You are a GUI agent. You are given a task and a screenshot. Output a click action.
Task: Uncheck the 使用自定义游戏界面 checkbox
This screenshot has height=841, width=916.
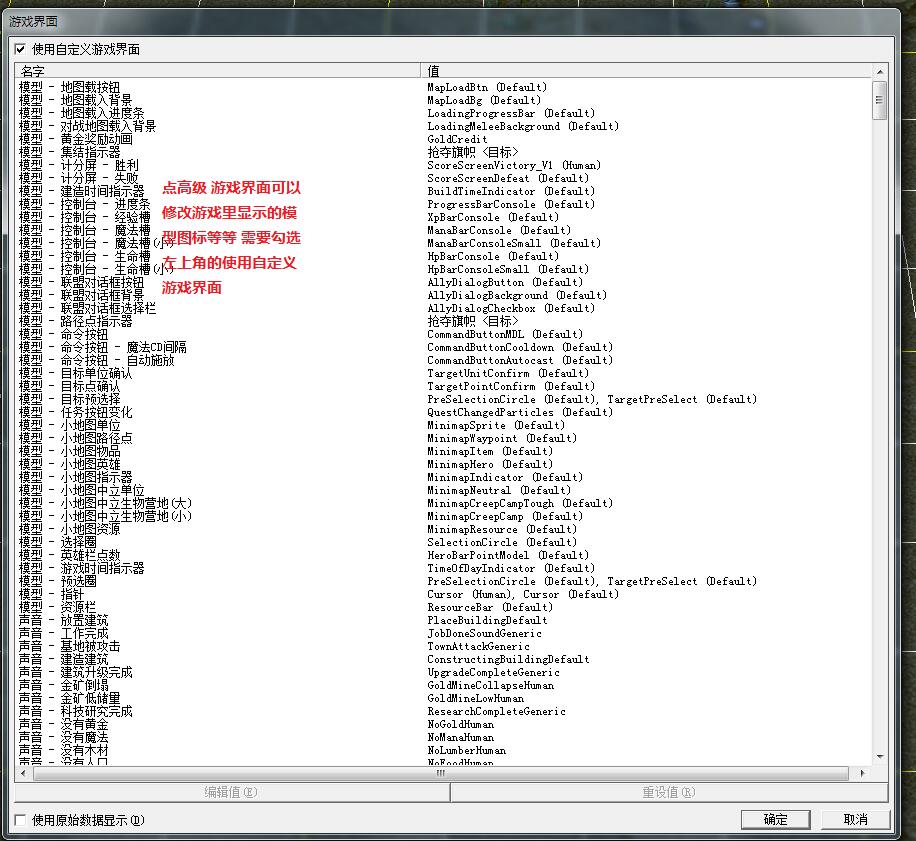(20, 49)
